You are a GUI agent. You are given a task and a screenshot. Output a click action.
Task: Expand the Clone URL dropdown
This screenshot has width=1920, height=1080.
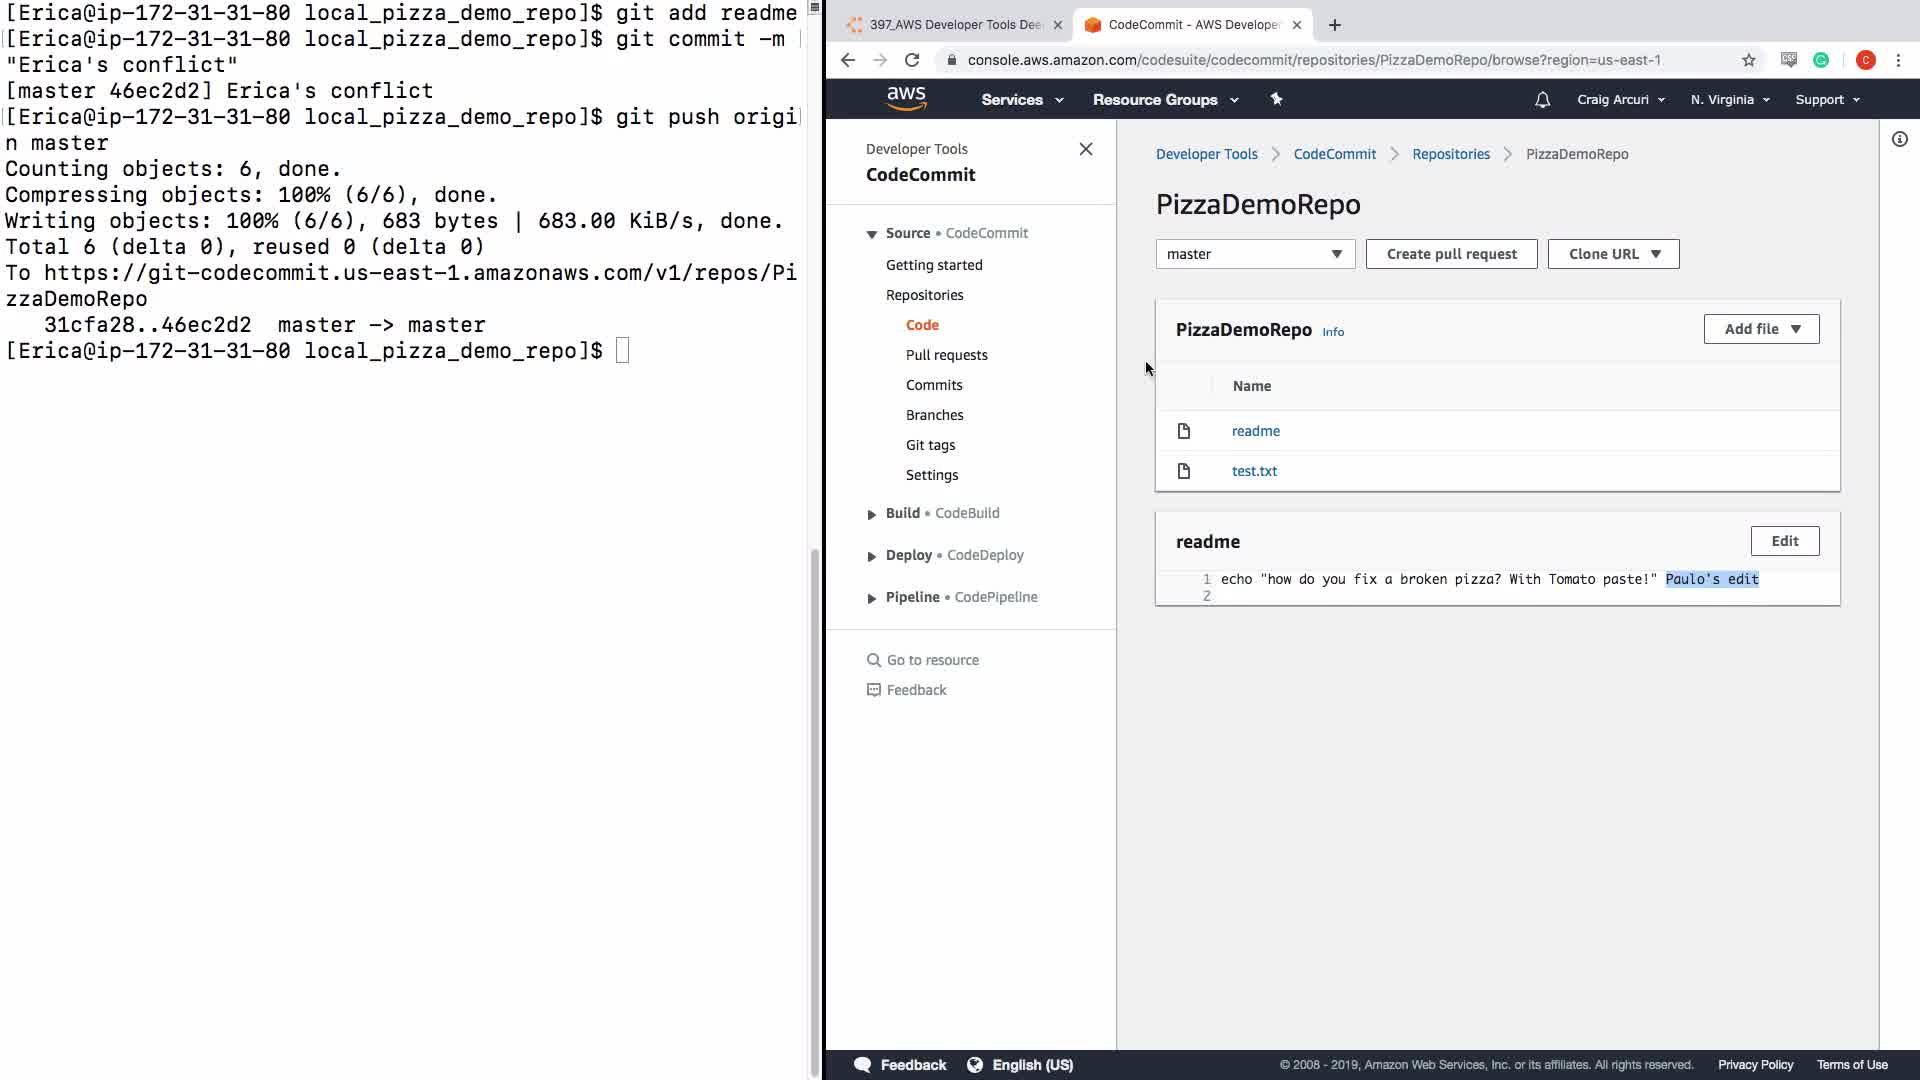coord(1613,254)
